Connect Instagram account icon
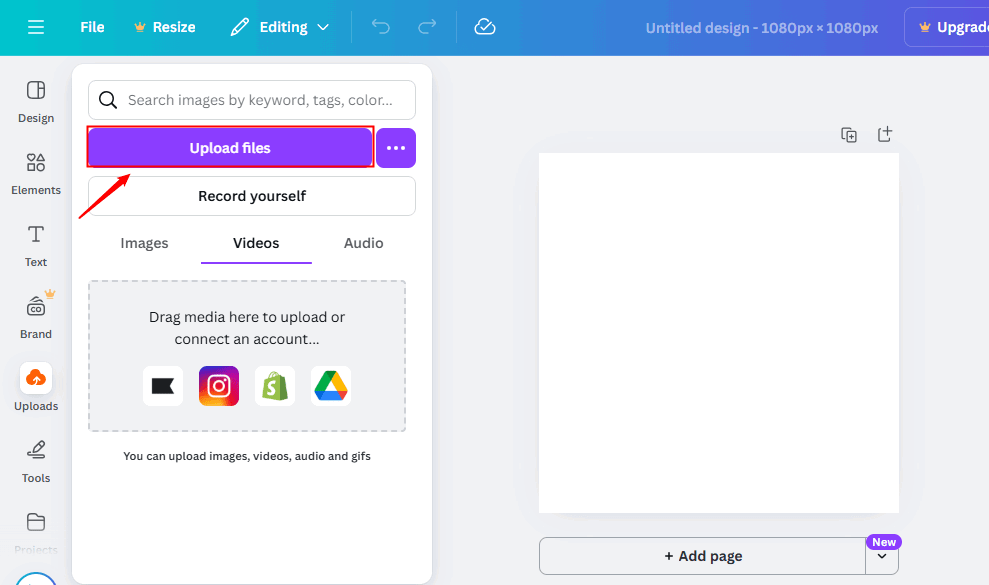 [219, 386]
